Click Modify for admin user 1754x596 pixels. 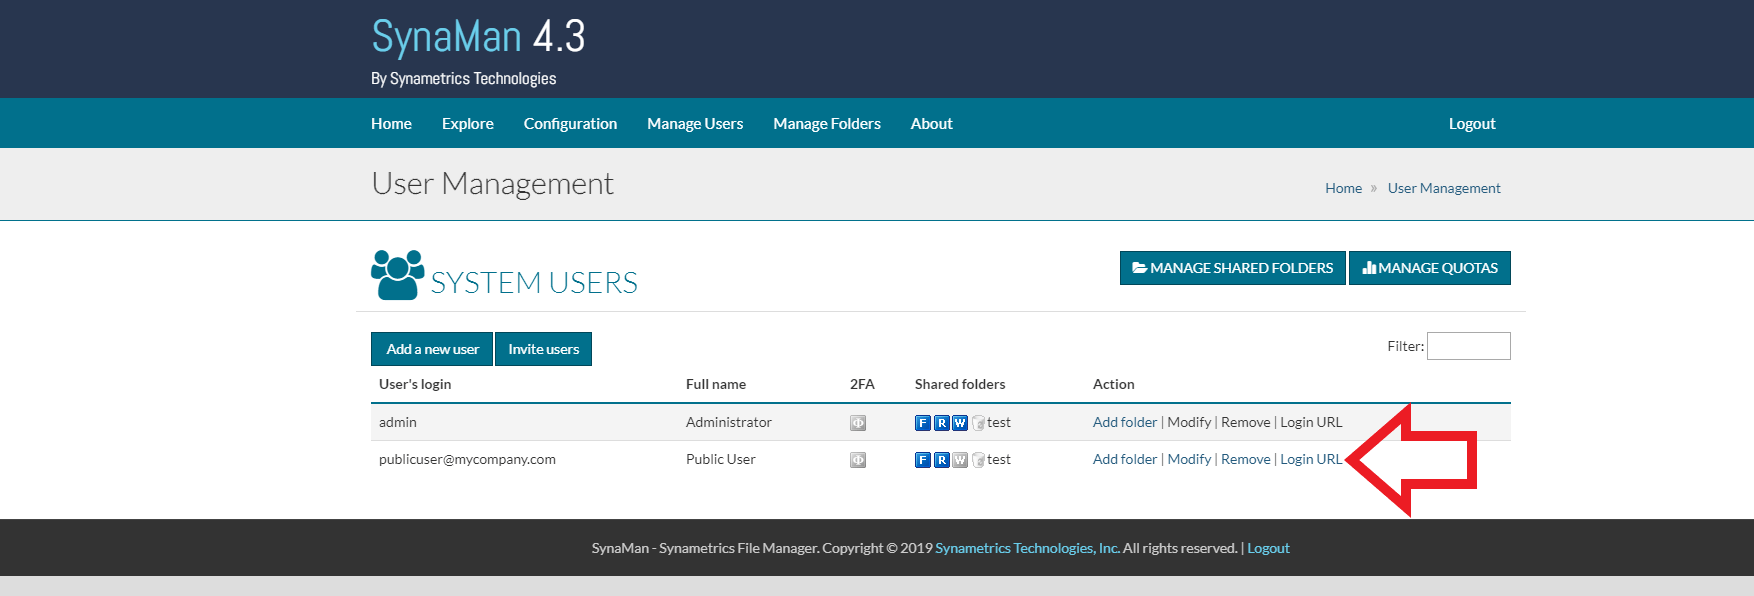(x=1189, y=422)
